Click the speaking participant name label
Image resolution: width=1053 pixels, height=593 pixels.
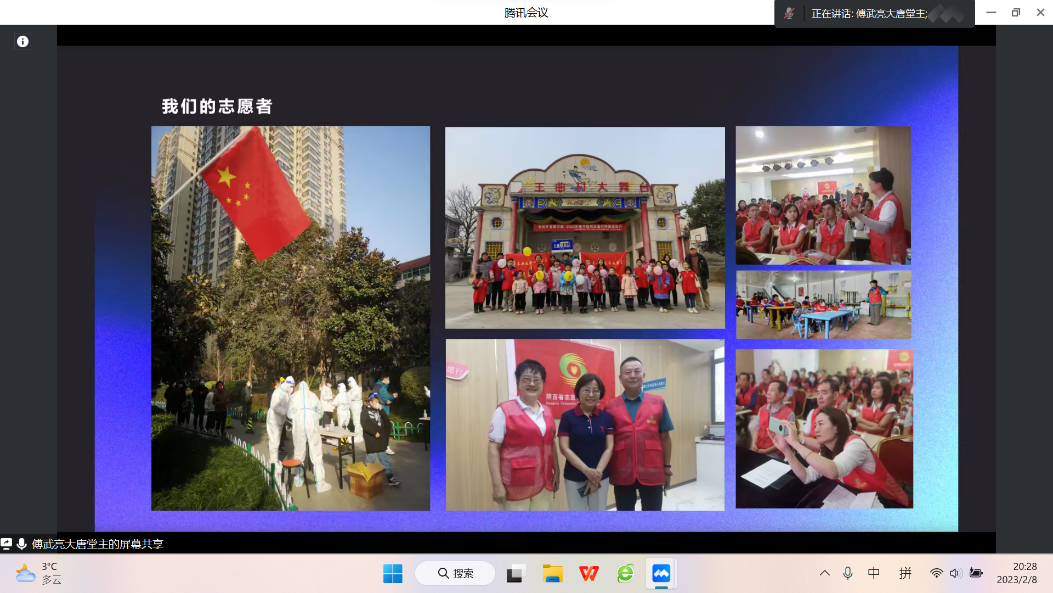pyautogui.click(x=870, y=13)
